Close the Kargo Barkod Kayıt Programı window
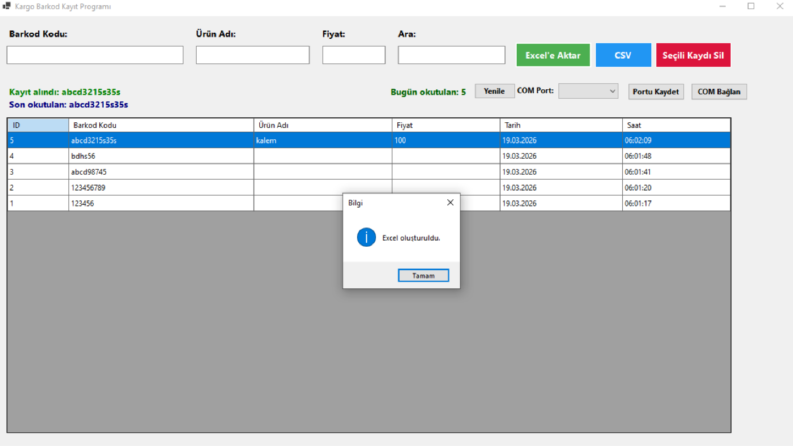The image size is (793, 446). click(x=779, y=6)
